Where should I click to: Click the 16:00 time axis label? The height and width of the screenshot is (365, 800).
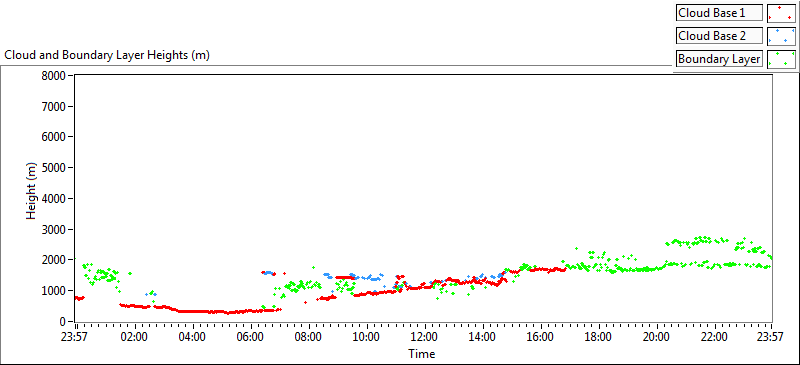click(x=541, y=337)
